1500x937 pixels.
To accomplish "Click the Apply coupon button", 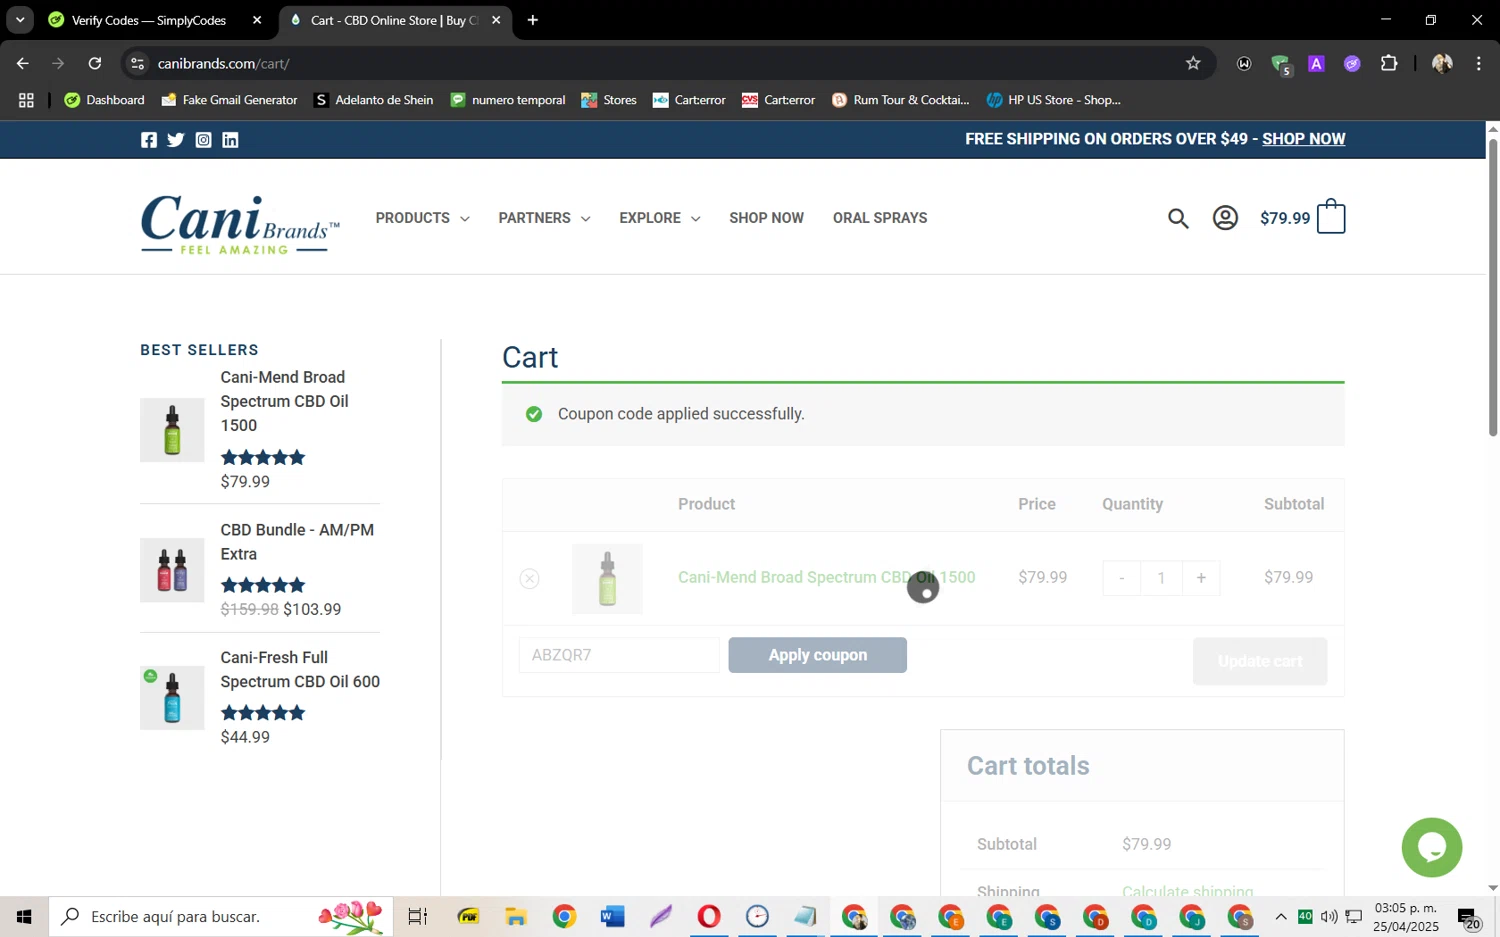I will pyautogui.click(x=817, y=655).
